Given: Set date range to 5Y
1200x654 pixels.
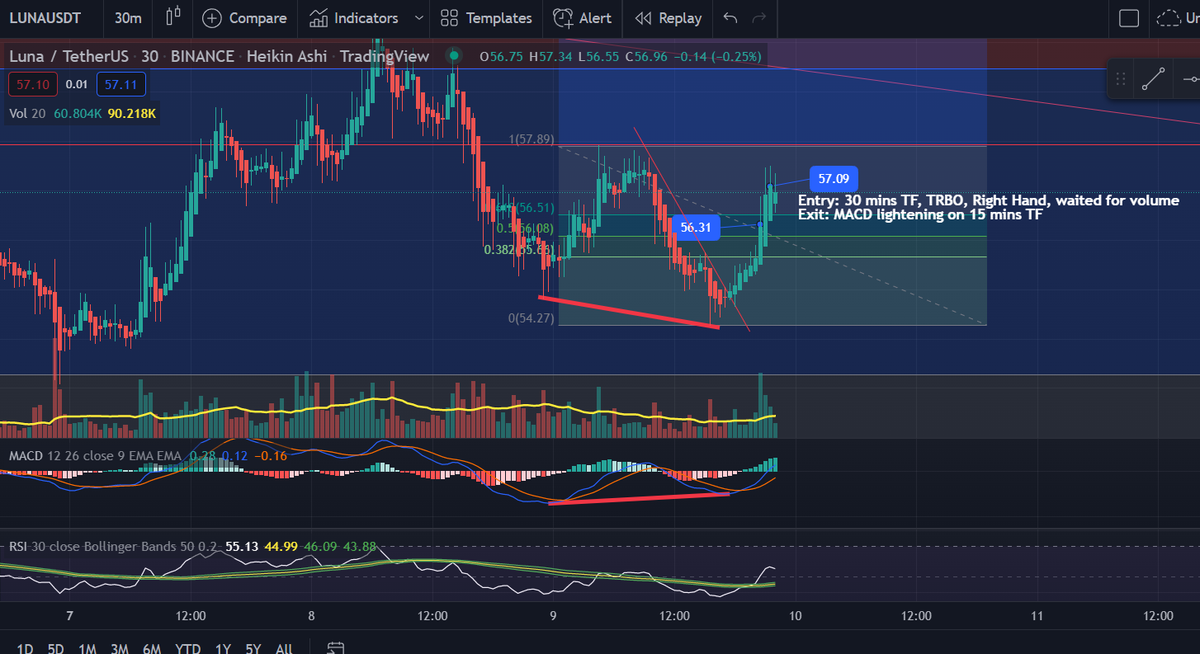Looking at the screenshot, I should 254,648.
